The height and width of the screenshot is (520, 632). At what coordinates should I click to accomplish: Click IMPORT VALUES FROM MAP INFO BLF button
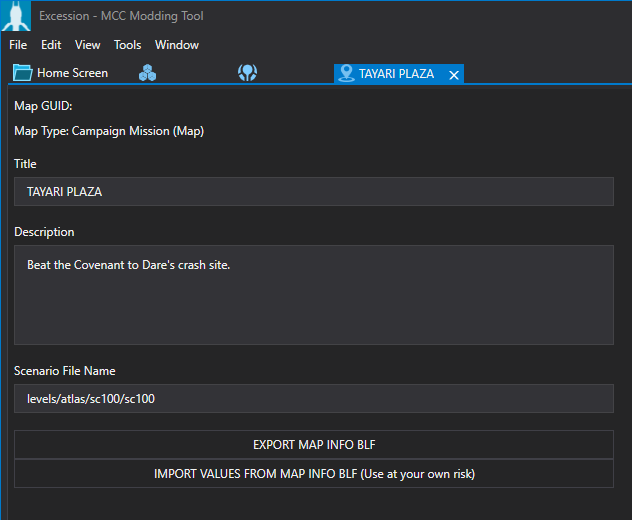314,474
